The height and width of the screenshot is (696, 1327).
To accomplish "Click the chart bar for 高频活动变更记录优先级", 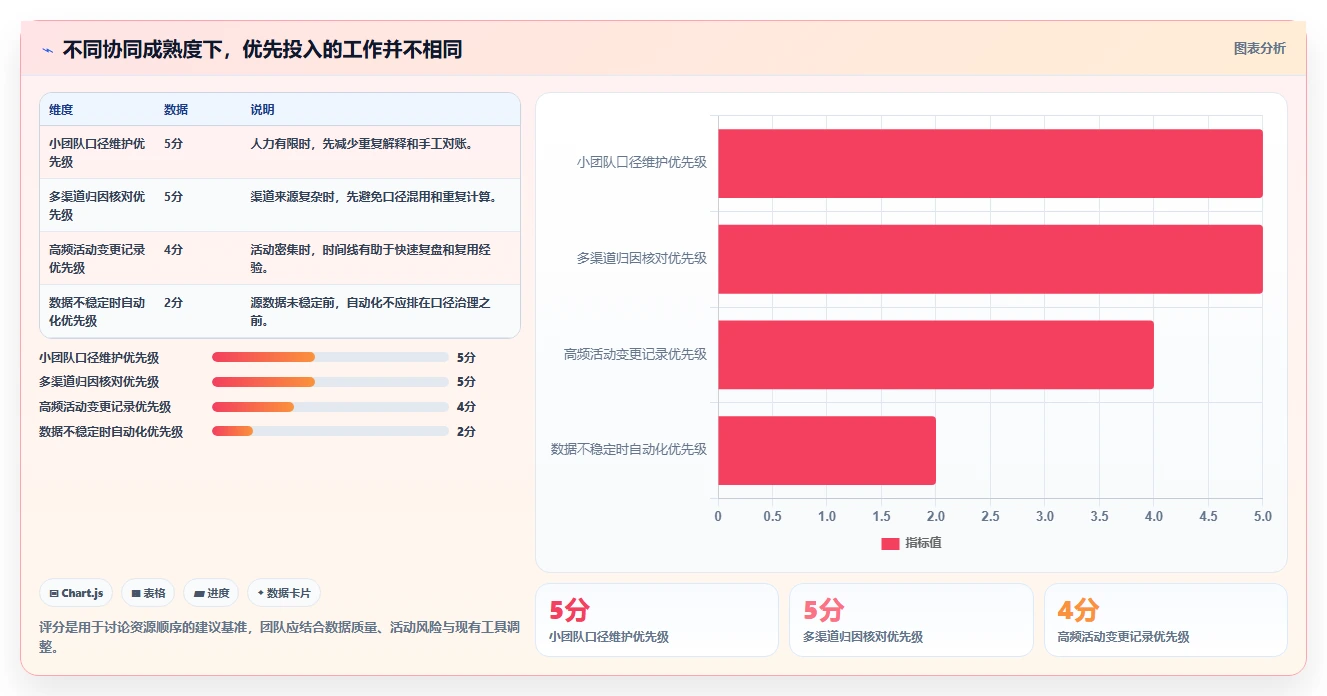I will click(x=936, y=355).
